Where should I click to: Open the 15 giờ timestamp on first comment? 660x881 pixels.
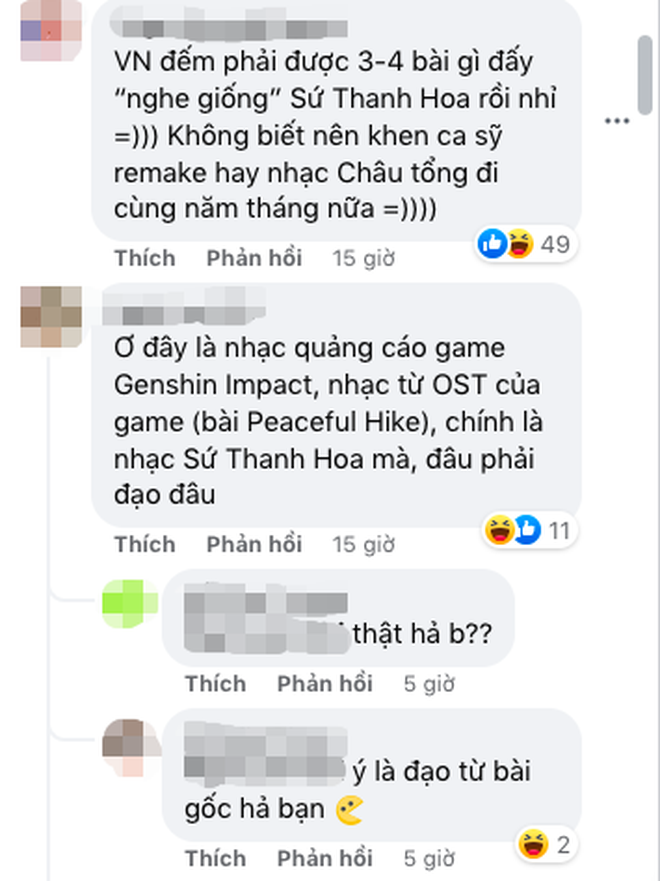pos(363,258)
